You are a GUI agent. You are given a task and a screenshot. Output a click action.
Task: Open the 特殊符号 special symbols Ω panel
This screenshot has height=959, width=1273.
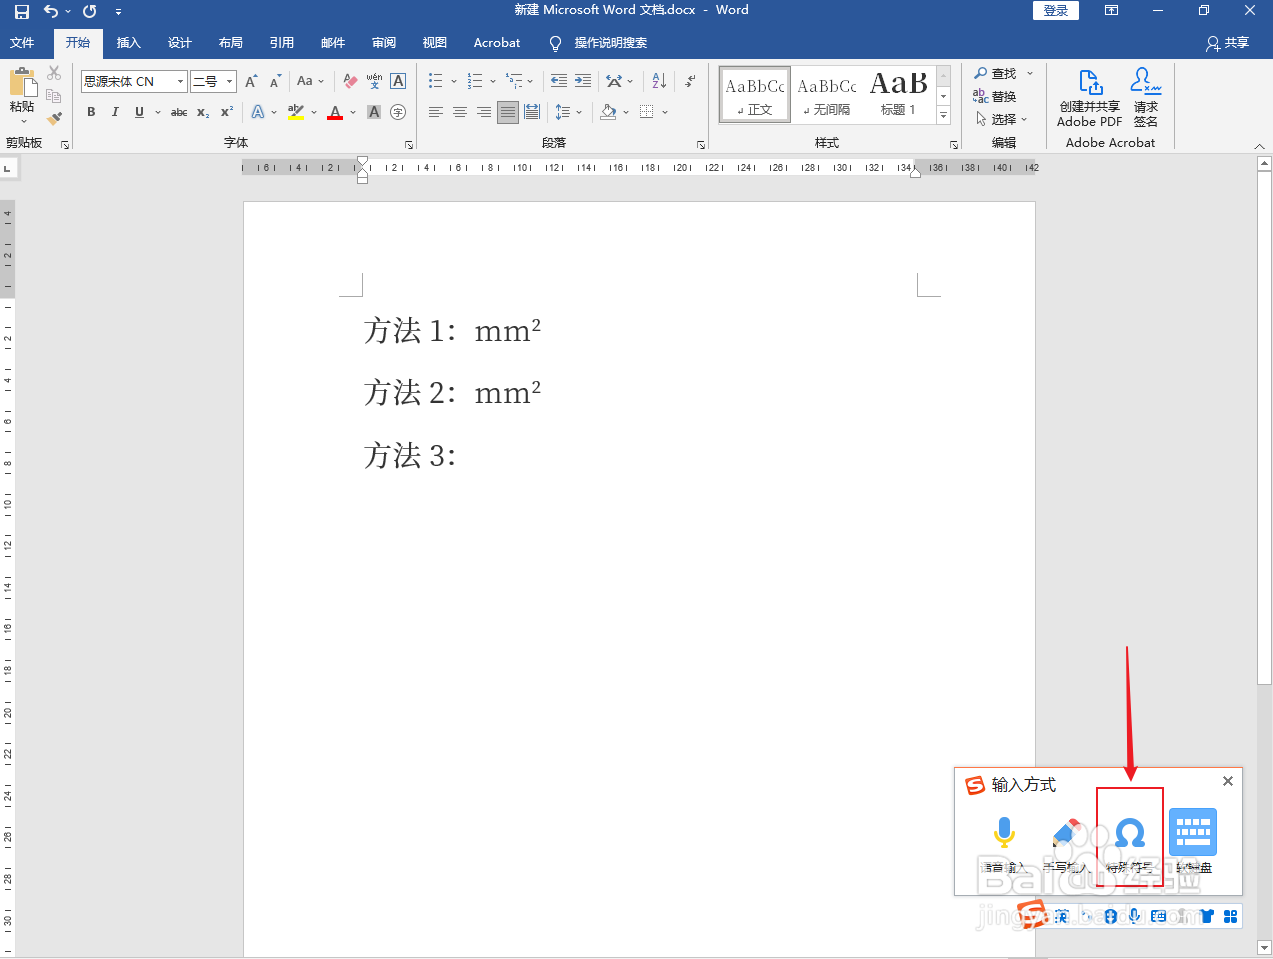click(1130, 832)
